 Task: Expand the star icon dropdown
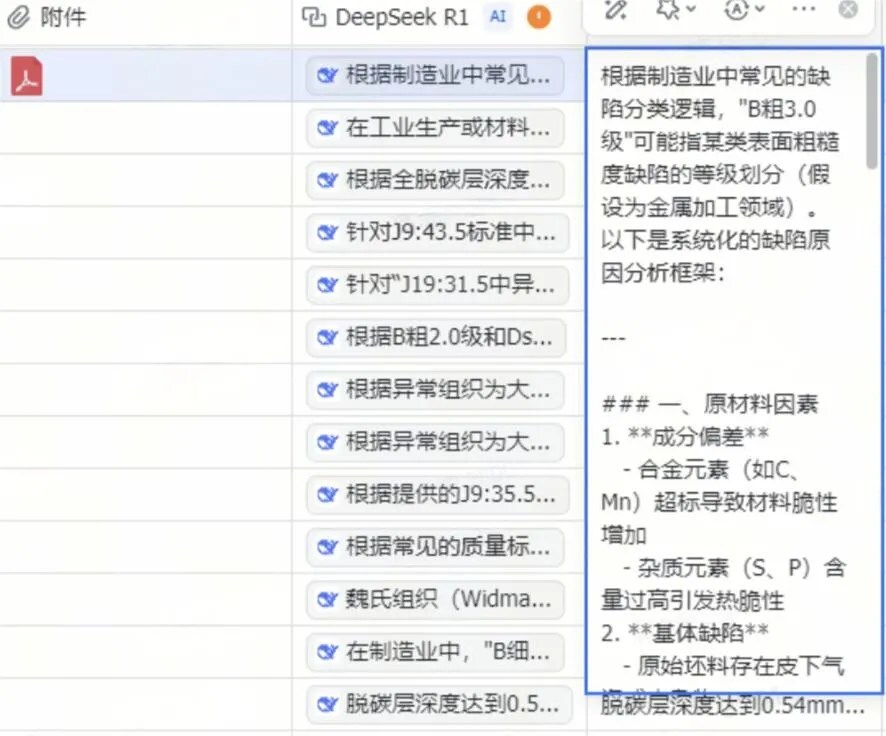point(675,9)
